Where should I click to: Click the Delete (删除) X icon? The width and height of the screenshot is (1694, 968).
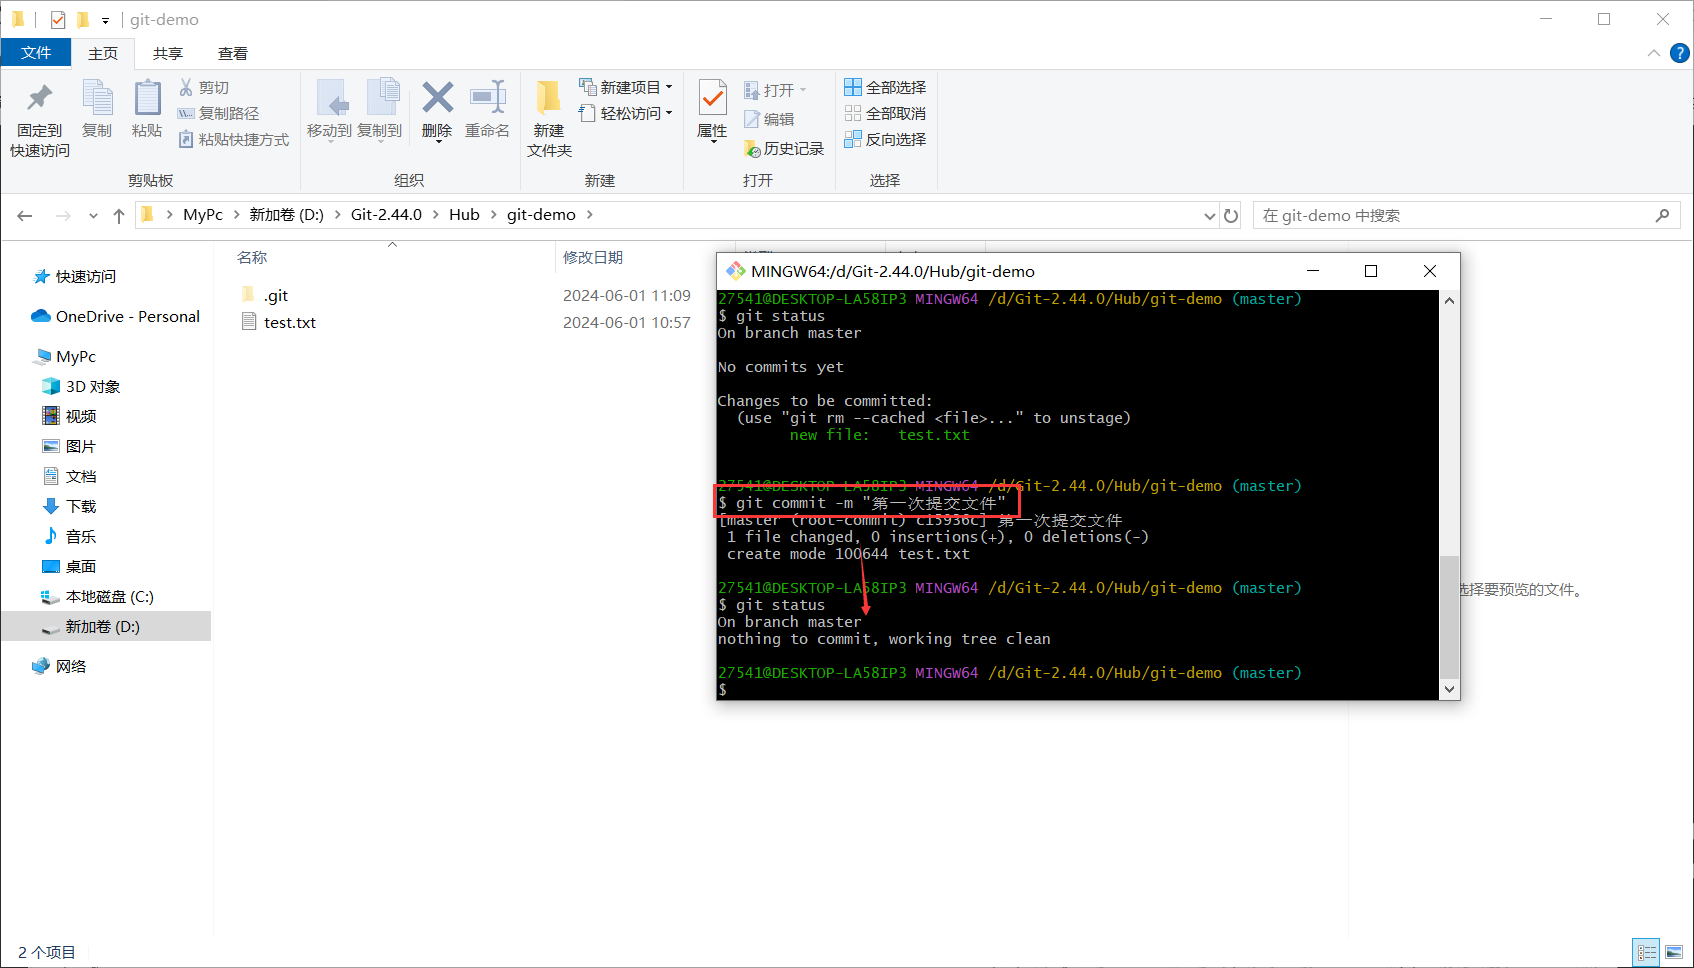(437, 97)
